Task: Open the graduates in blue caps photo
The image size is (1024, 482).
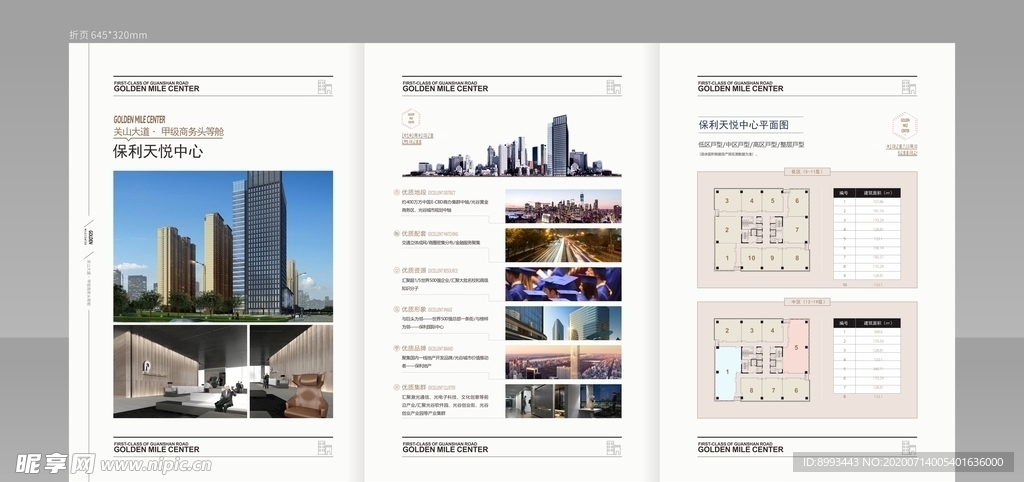Action: [563, 284]
